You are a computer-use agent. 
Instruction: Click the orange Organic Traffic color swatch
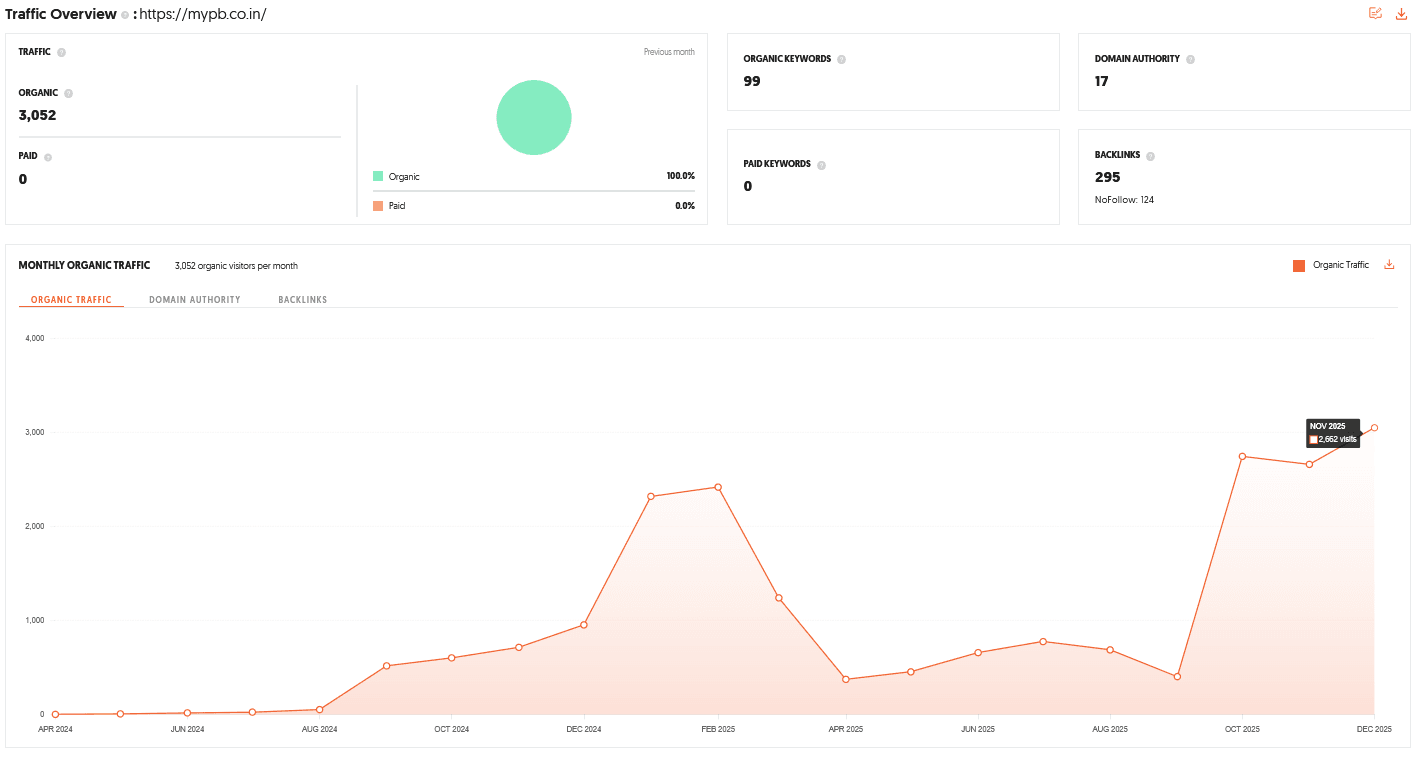(x=1299, y=264)
